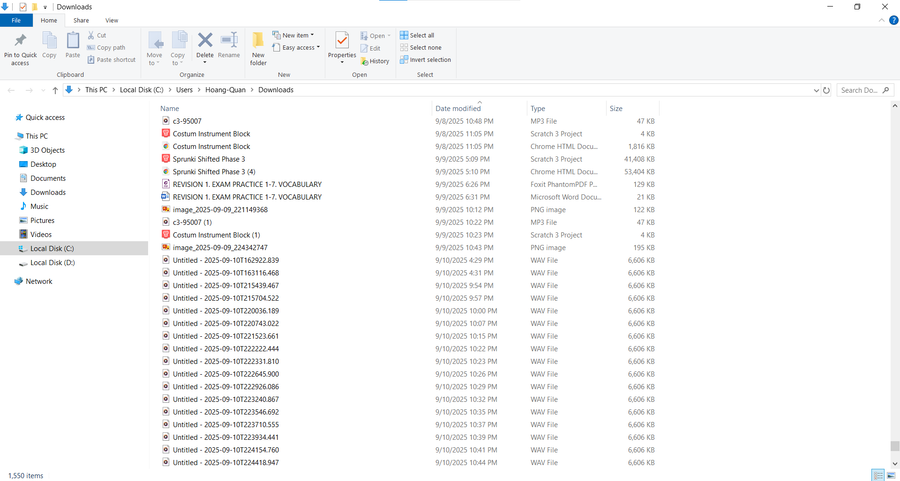Click Invert selection in ribbon
This screenshot has width=900, height=481.
[425, 60]
